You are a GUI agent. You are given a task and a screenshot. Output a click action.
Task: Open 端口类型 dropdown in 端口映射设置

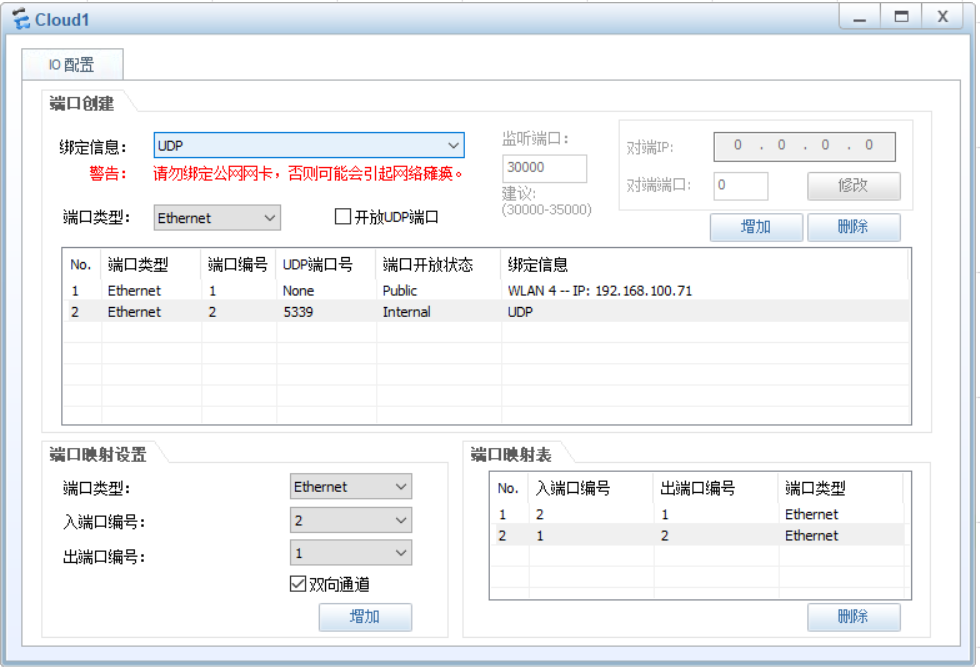click(351, 486)
